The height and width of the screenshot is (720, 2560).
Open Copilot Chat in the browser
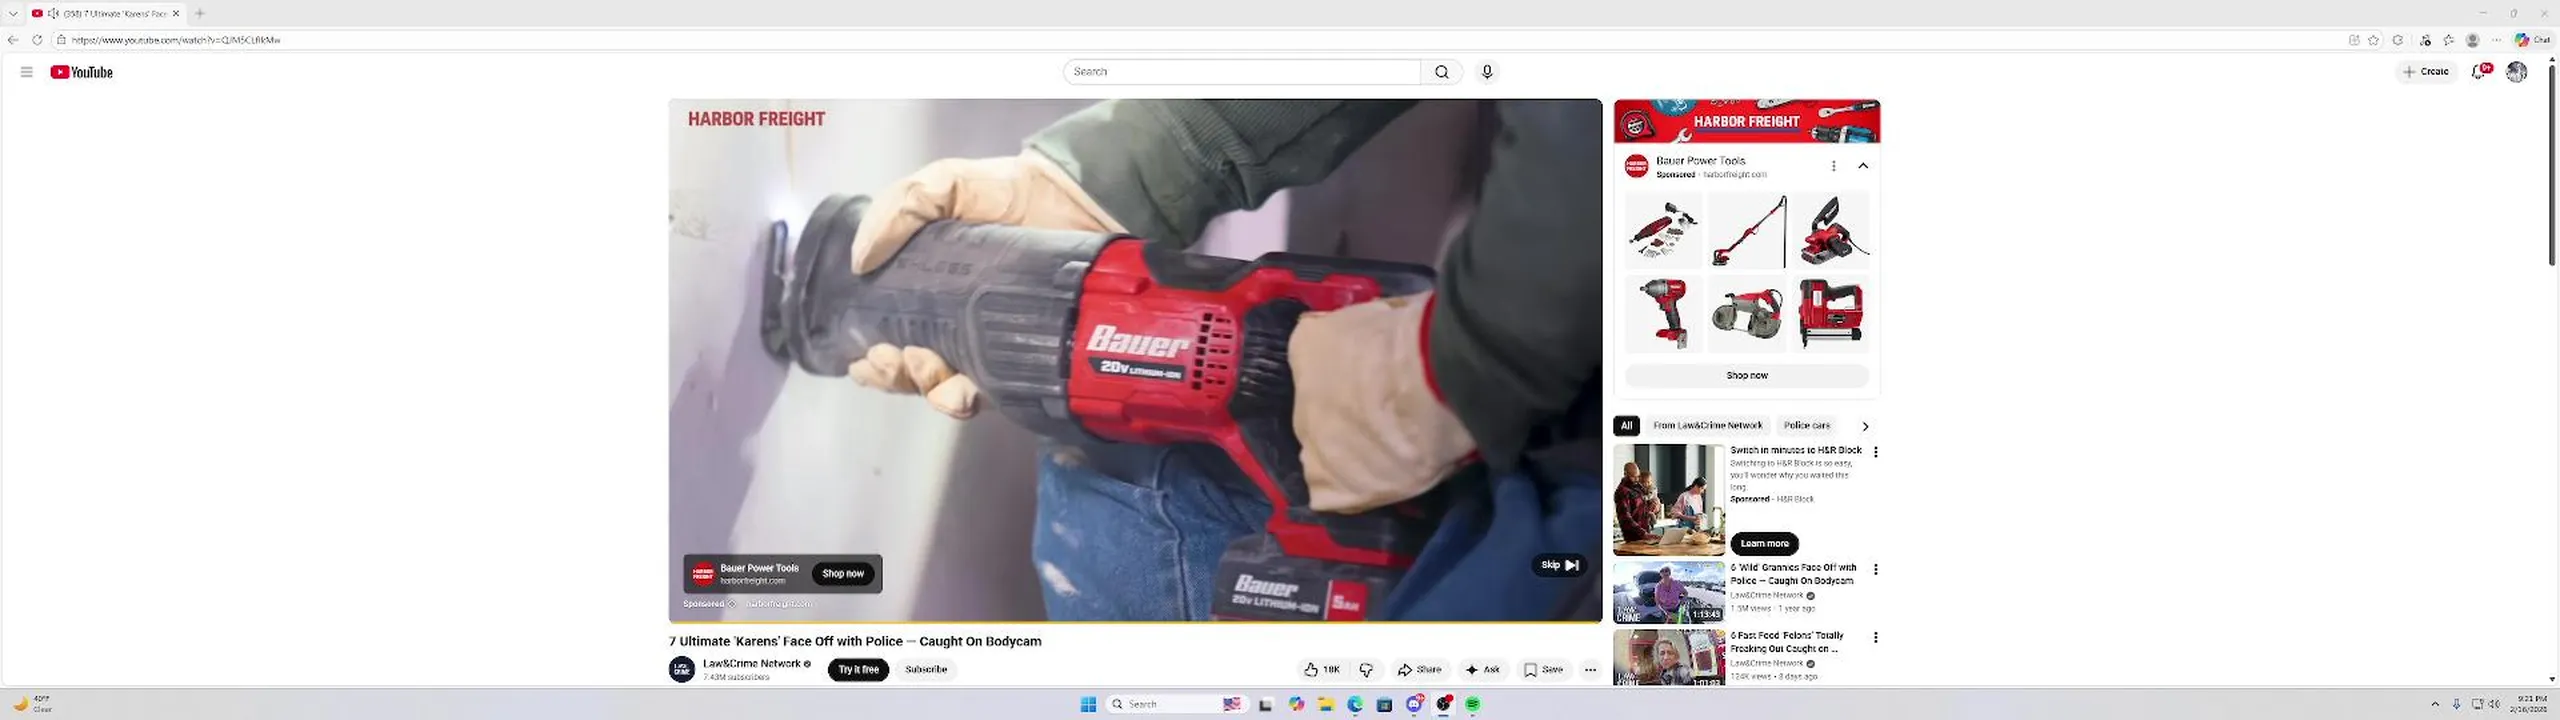click(x=2533, y=40)
